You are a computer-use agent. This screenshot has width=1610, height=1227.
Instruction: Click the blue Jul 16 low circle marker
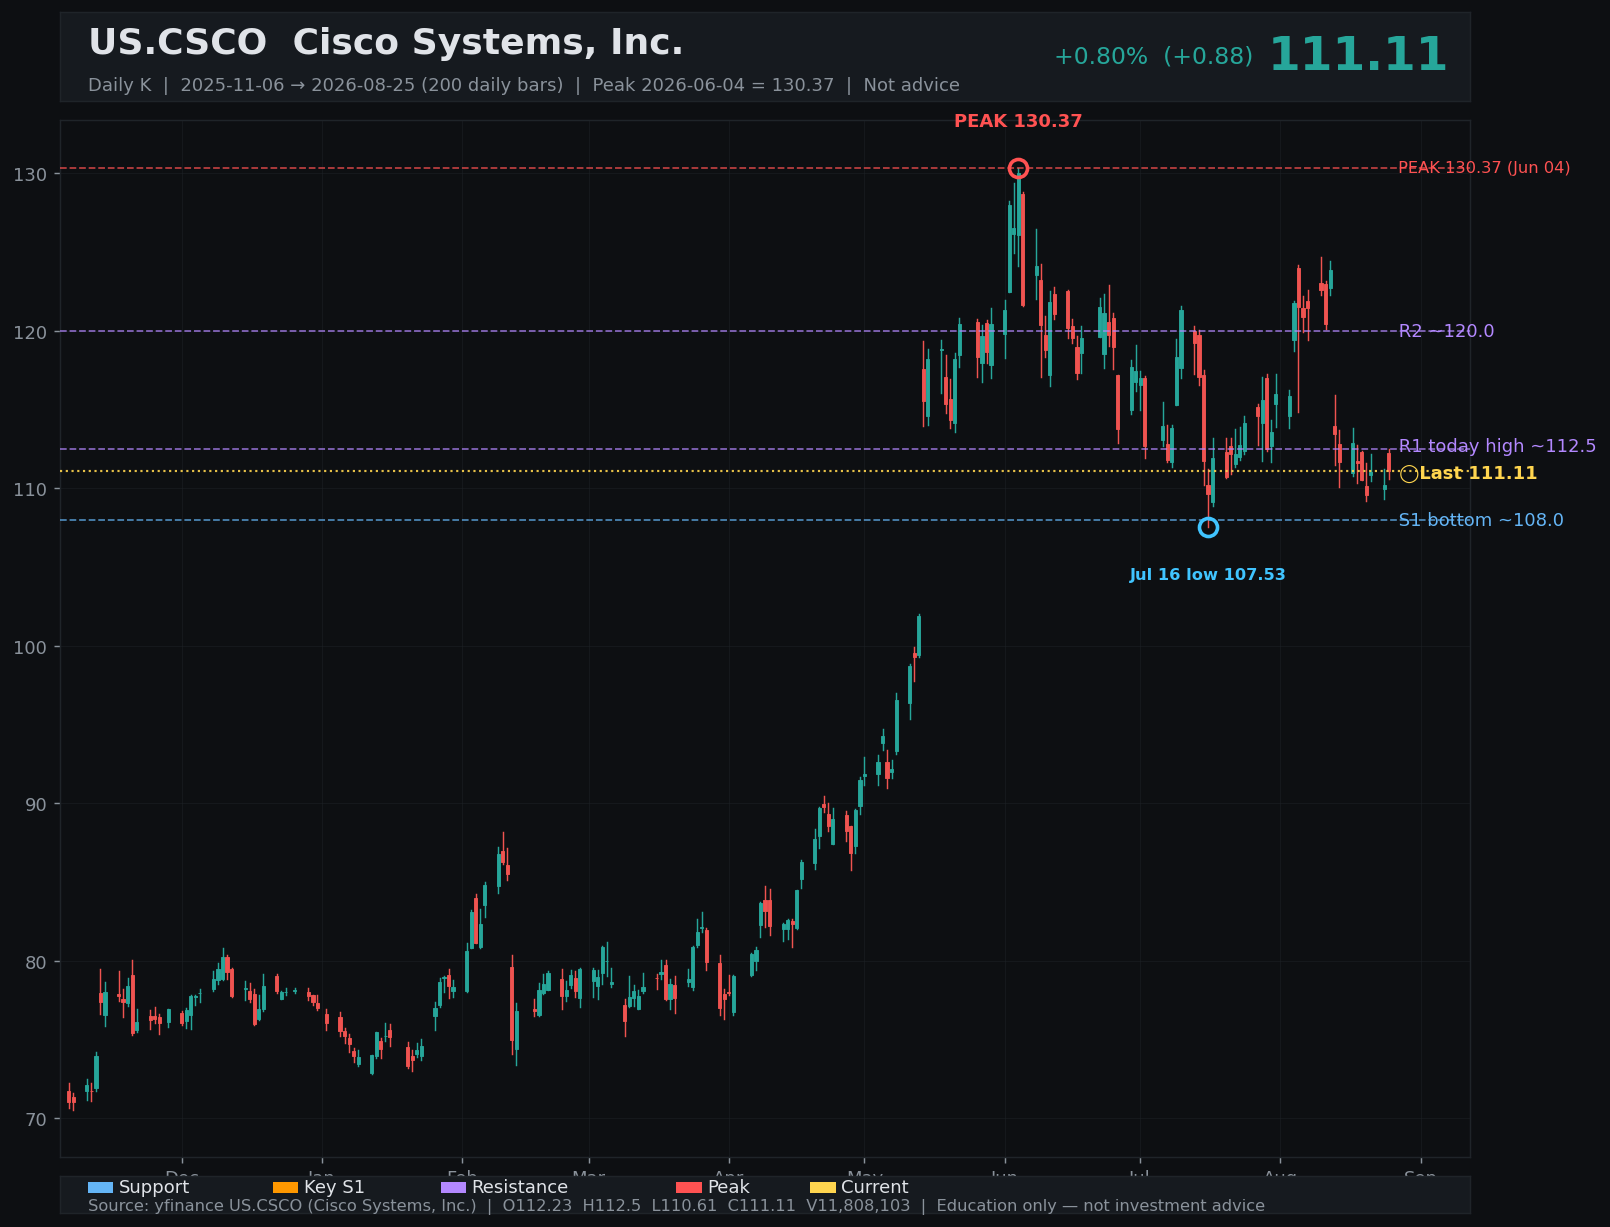pos(1208,527)
